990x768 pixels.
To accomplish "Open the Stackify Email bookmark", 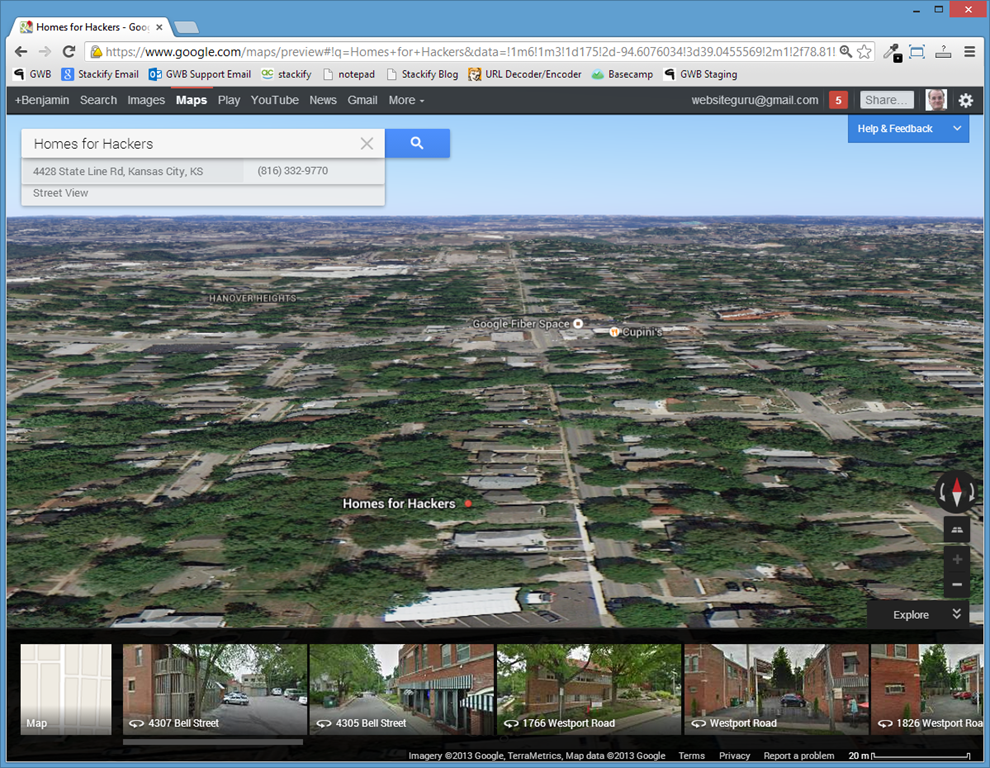I will pyautogui.click(x=100, y=75).
